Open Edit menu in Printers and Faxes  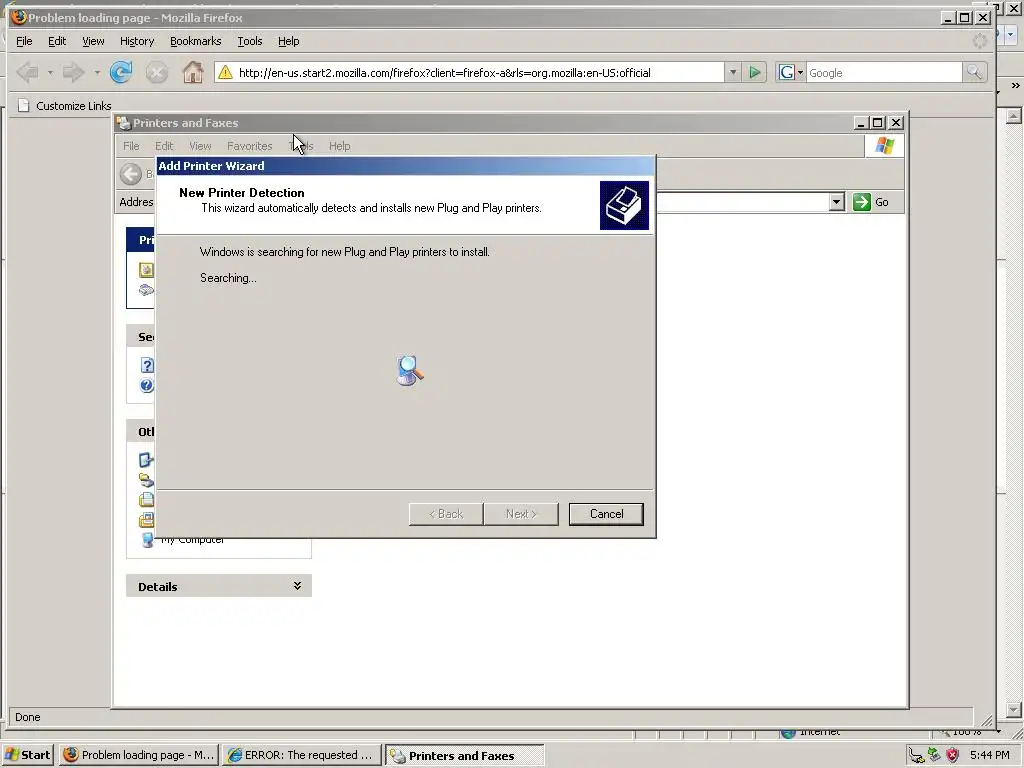(164, 146)
